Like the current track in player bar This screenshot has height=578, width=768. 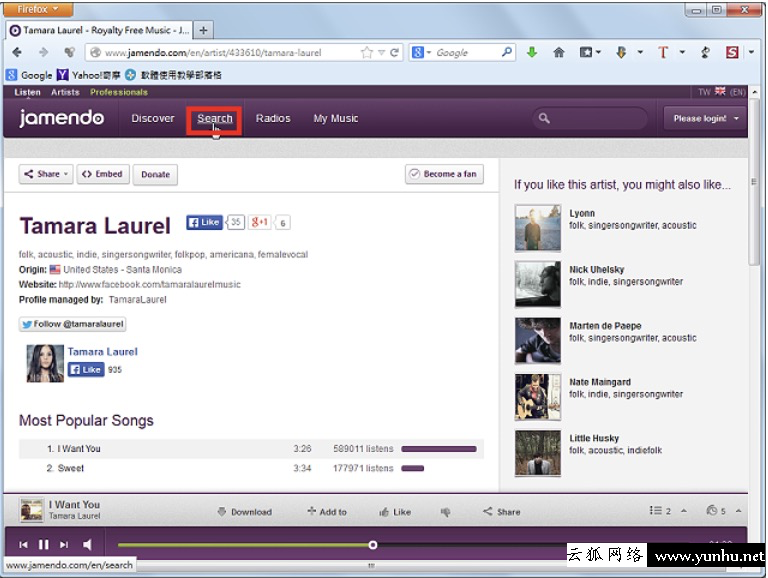[395, 512]
